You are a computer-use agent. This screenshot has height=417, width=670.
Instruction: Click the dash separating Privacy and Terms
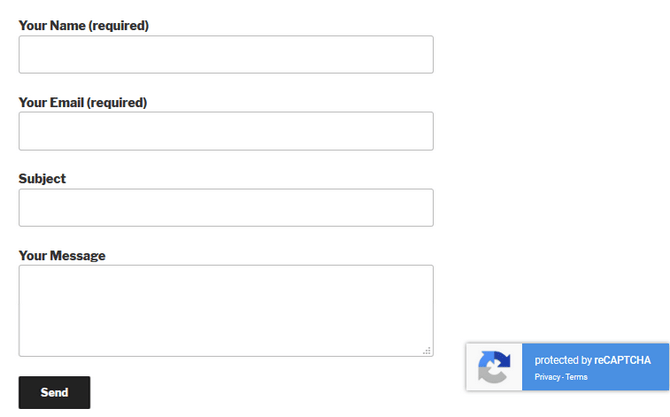(x=563, y=377)
